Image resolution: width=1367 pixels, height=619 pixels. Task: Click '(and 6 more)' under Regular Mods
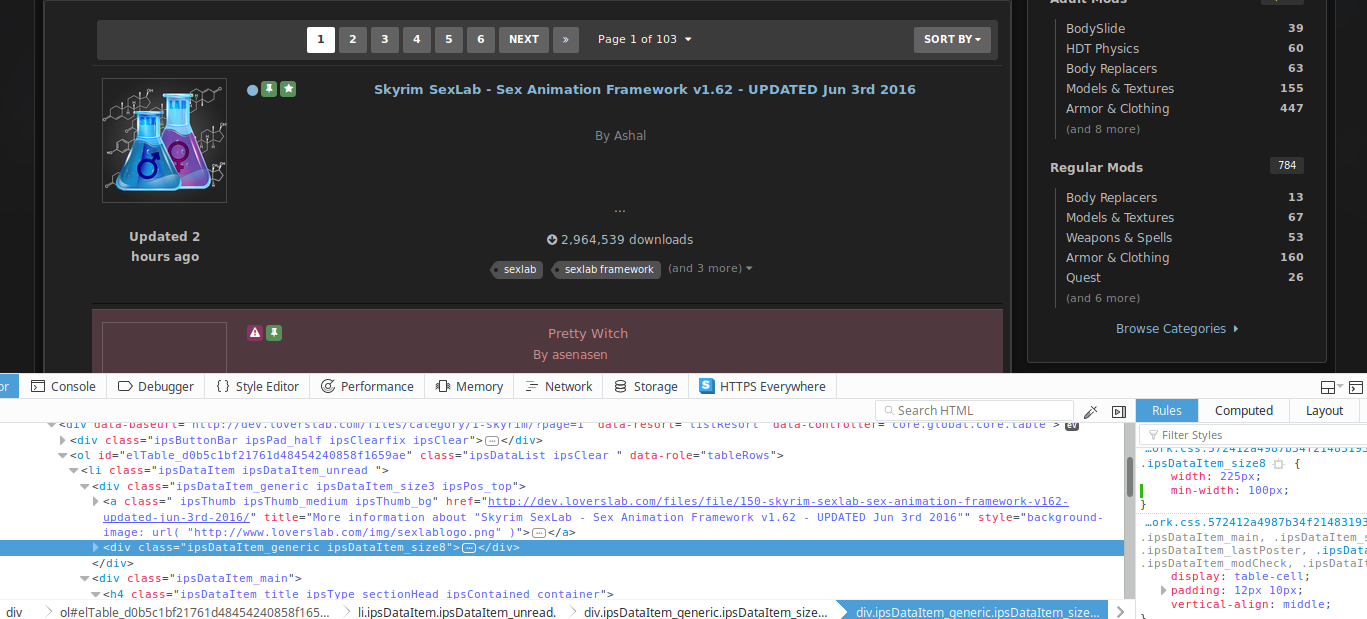tap(1103, 298)
